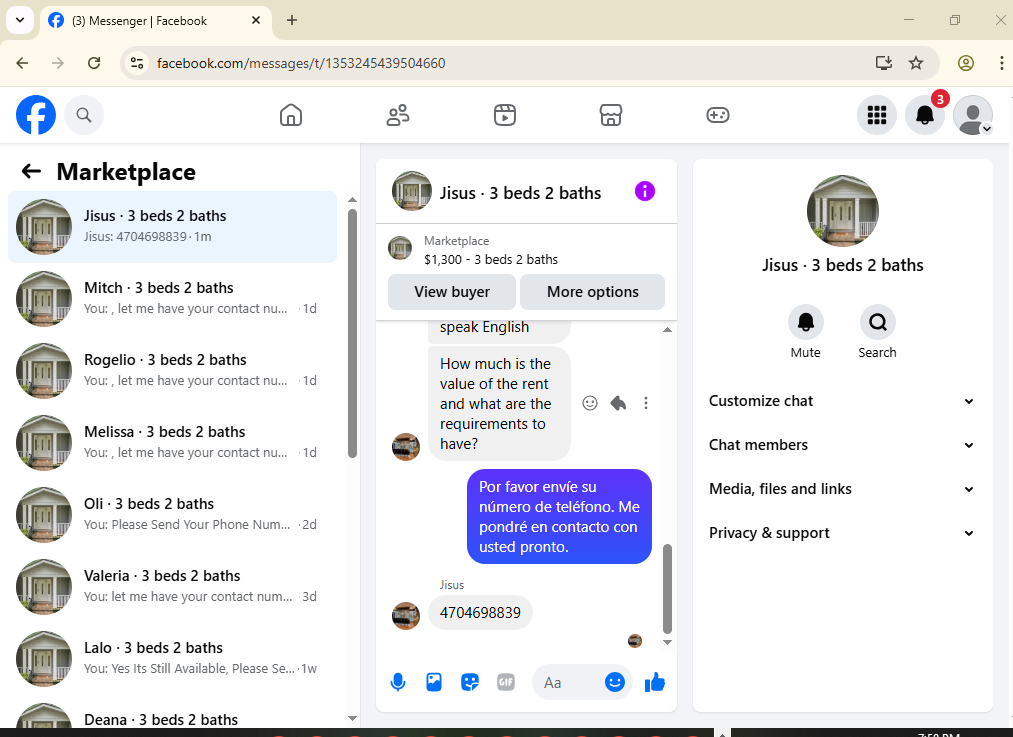React to the rent question message
Image resolution: width=1013 pixels, height=737 pixels.
tap(590, 403)
